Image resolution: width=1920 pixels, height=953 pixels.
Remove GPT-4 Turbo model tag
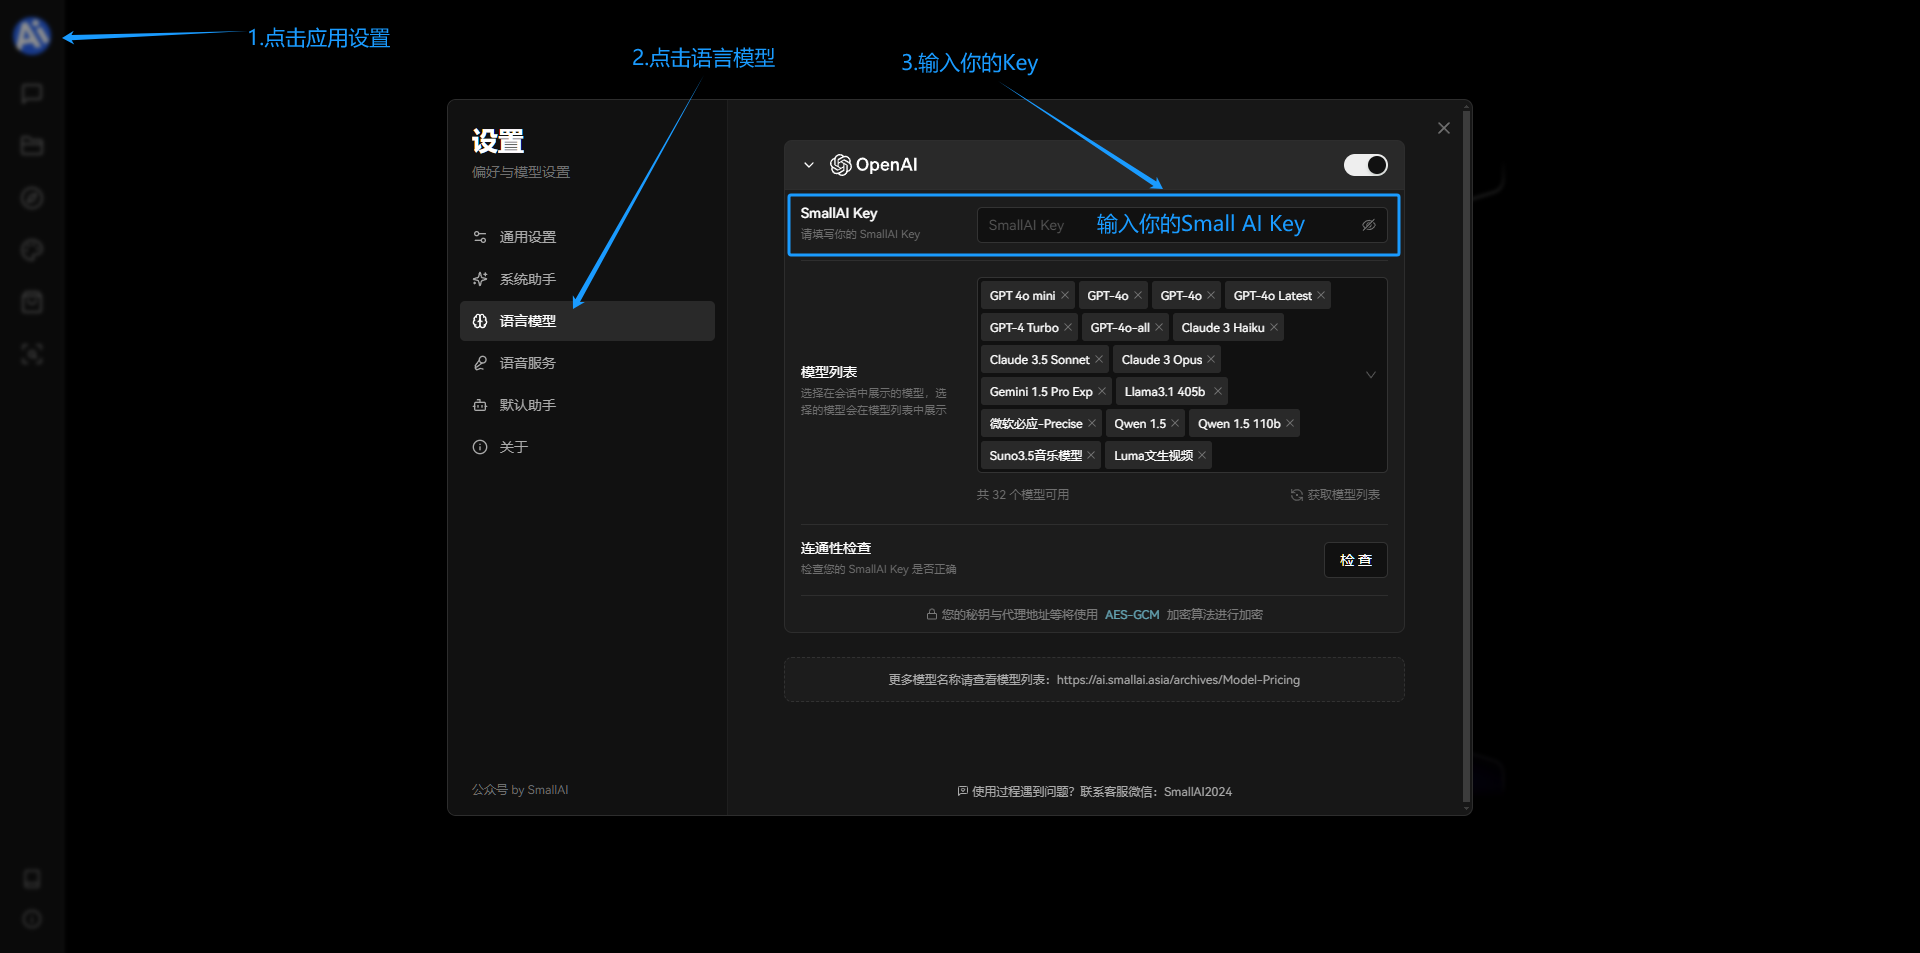coord(1068,328)
